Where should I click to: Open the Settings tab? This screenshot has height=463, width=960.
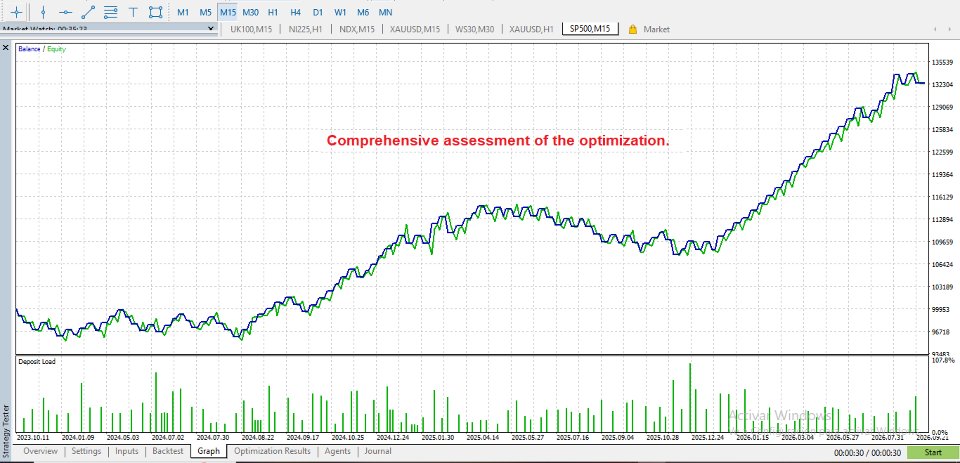pos(86,451)
